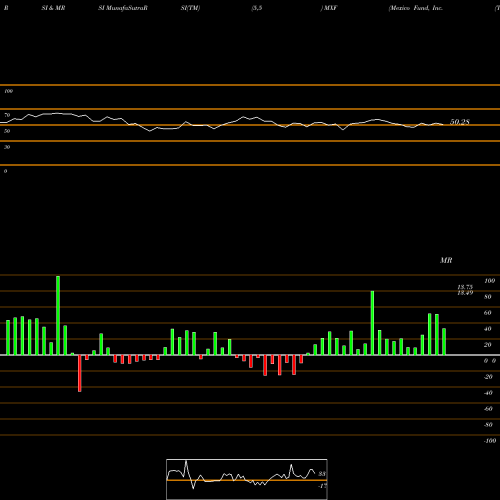The height and width of the screenshot is (500, 500).
Task: Click the 40 label on the MR axis
Action: [487, 329]
